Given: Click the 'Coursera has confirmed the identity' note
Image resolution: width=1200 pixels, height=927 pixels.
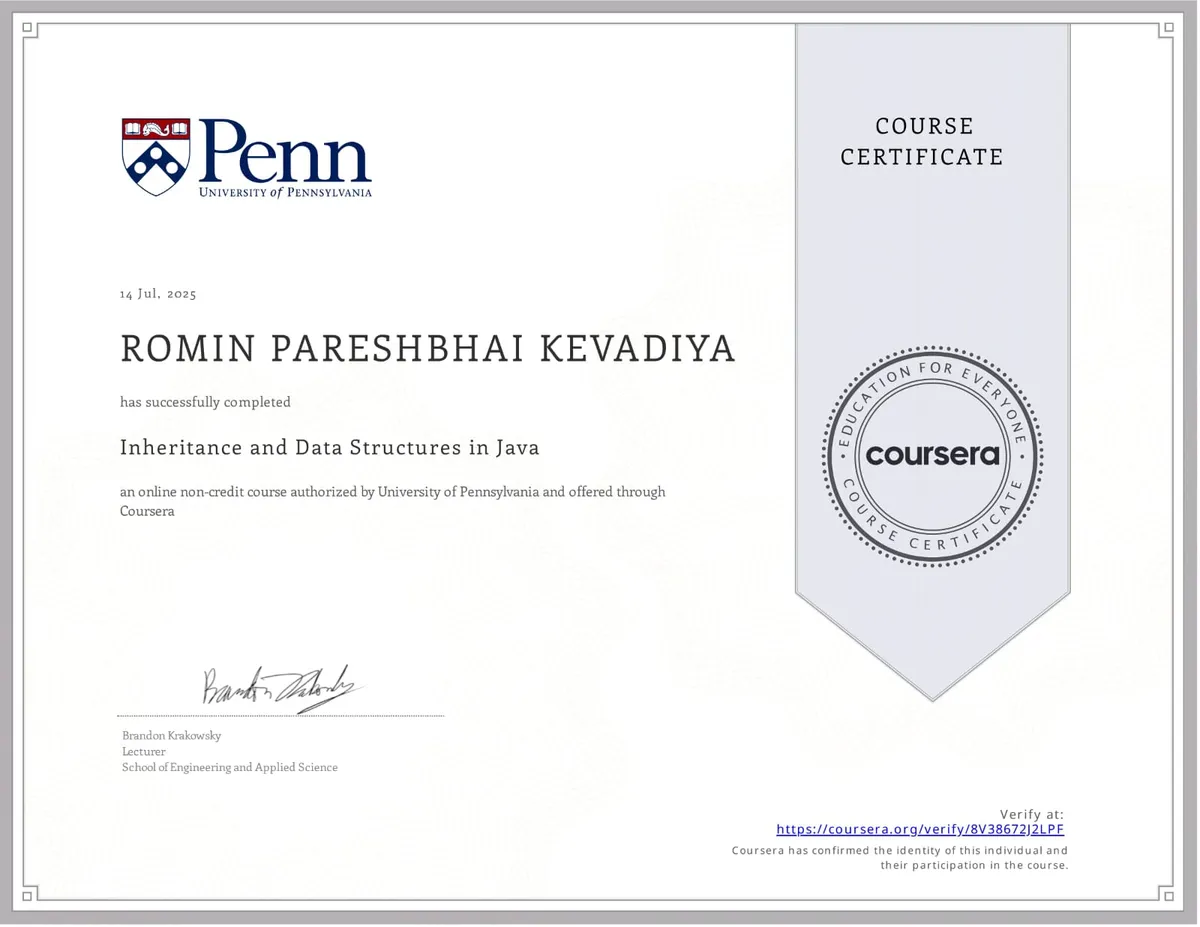Looking at the screenshot, I should click(900, 858).
